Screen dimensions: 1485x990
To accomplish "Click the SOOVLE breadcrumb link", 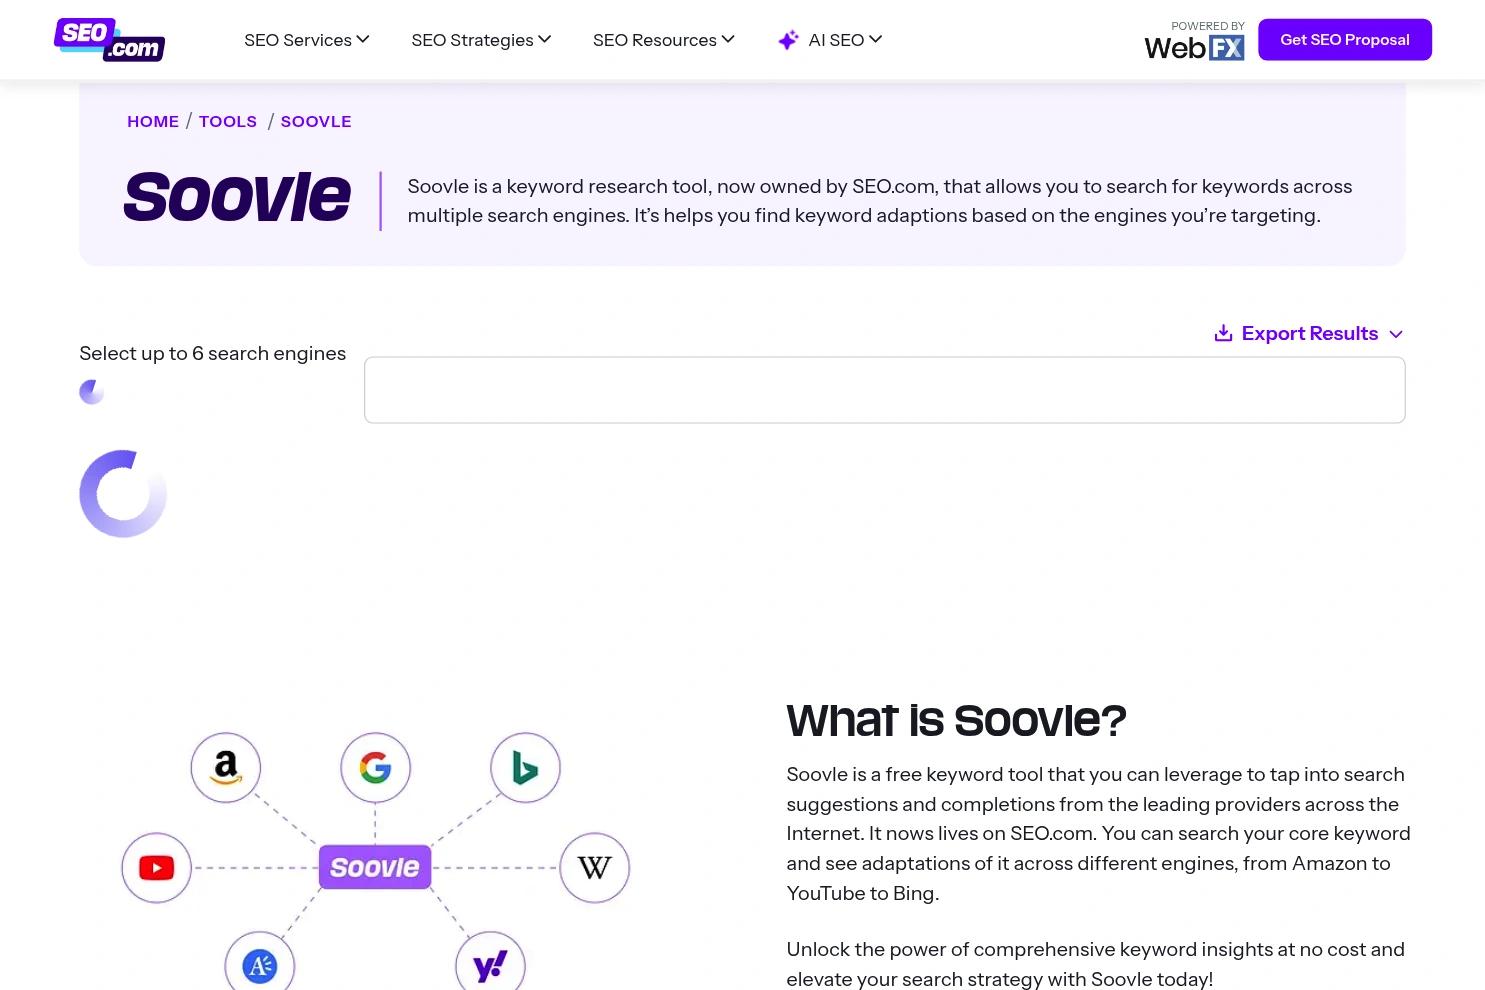I will click(316, 121).
